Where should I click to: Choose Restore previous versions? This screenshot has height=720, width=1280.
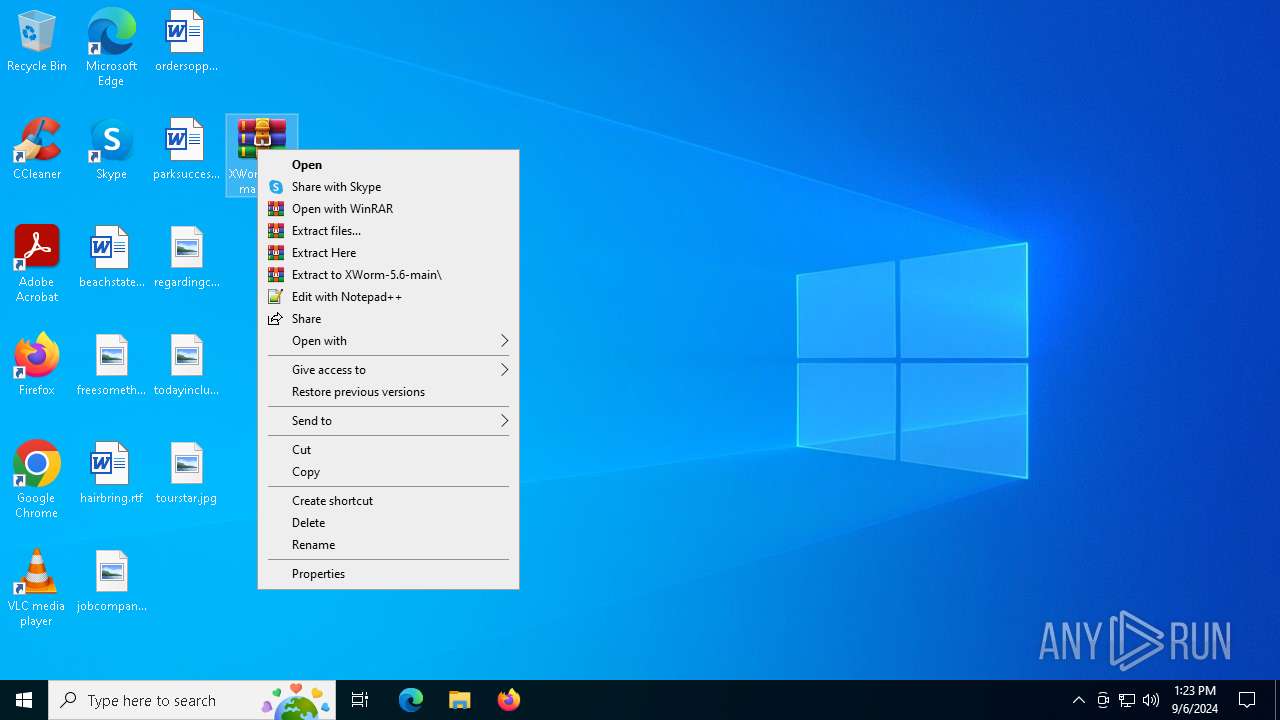pyautogui.click(x=388, y=392)
